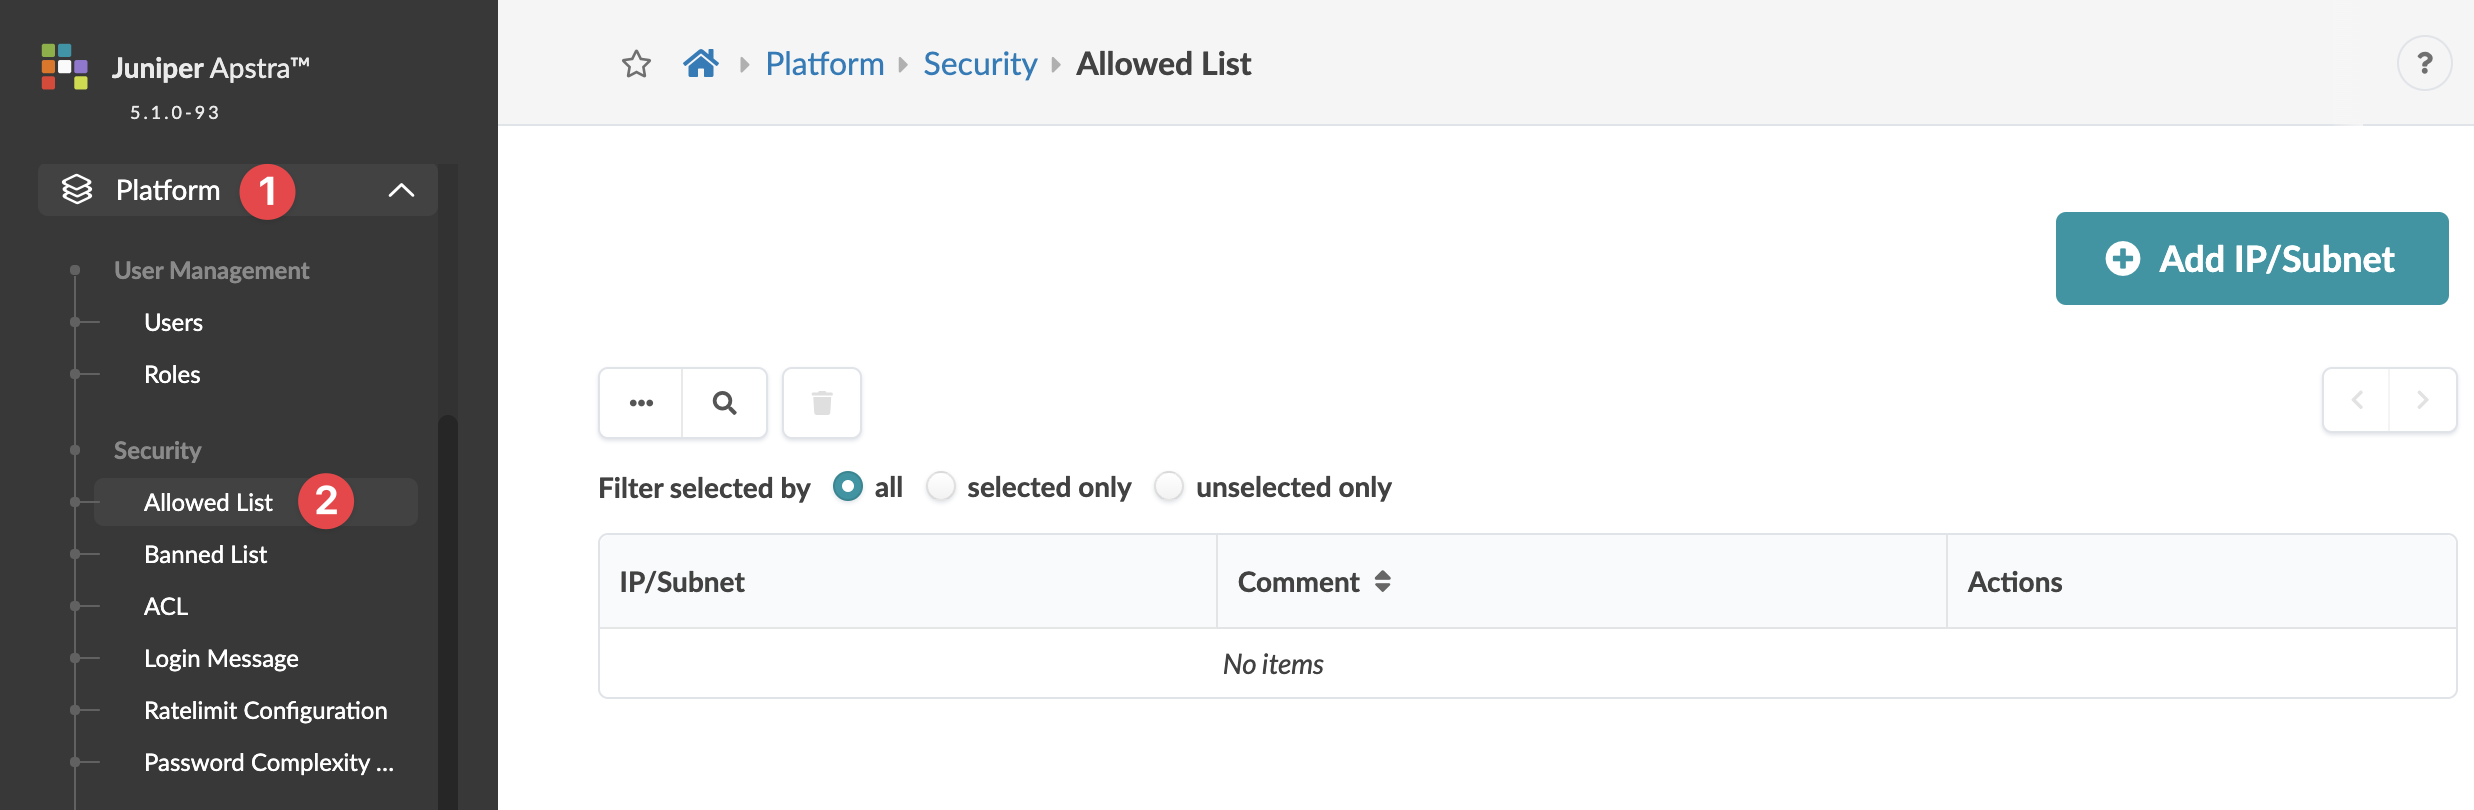Click the sidebar vertical scrollbar
Image resolution: width=2474 pixels, height=810 pixels.
coord(448,600)
